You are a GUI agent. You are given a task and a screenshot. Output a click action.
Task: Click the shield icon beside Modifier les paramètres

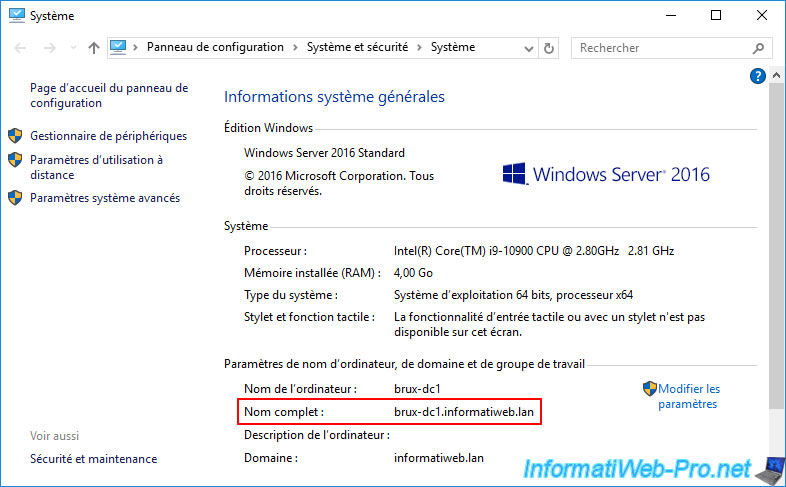pos(649,389)
